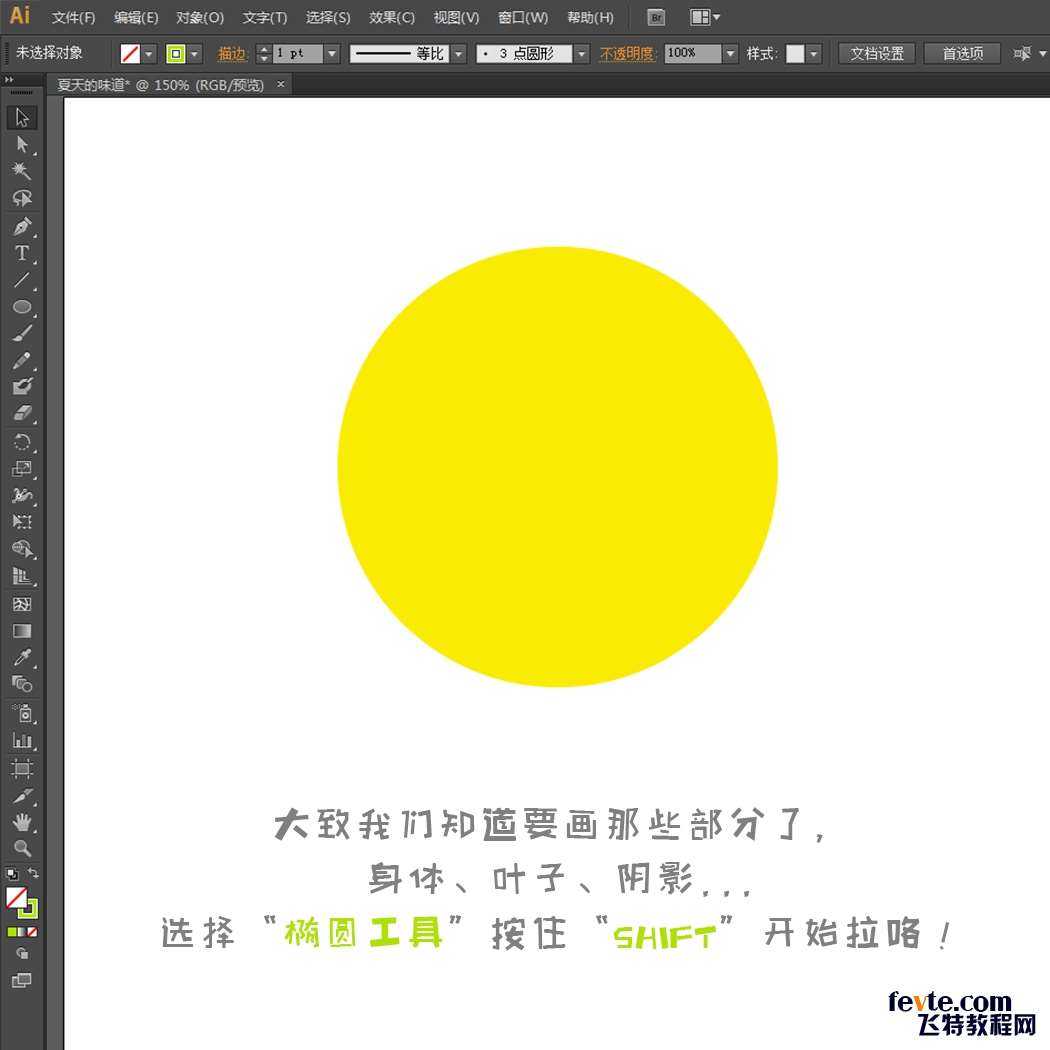This screenshot has height=1050, width=1050.
Task: Set None mode in toolbox
Action: click(33, 932)
